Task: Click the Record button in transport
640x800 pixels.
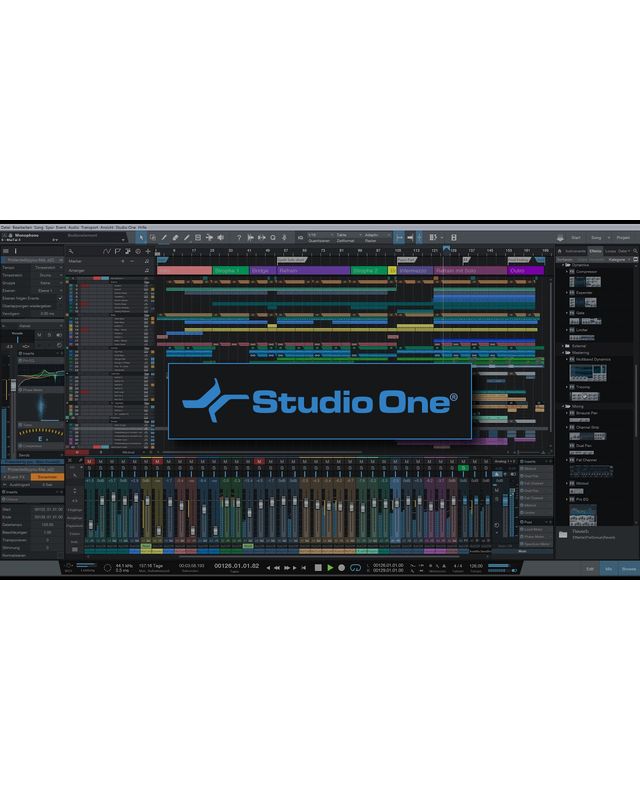Action: point(341,568)
